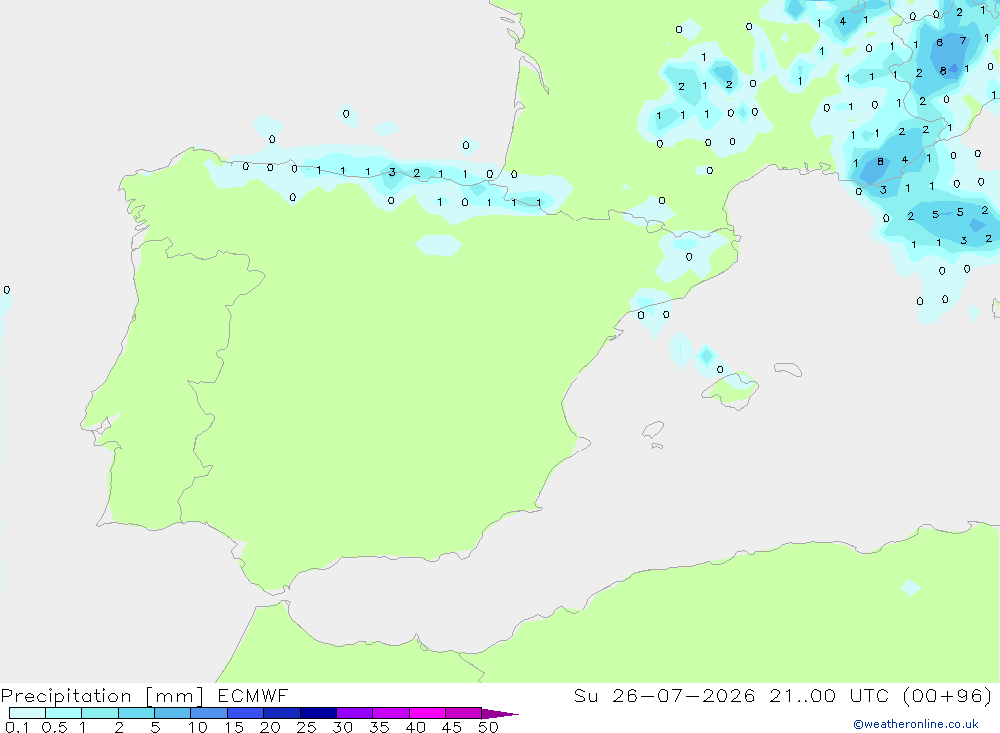Click the 45–50 mm legend swatch

[463, 713]
